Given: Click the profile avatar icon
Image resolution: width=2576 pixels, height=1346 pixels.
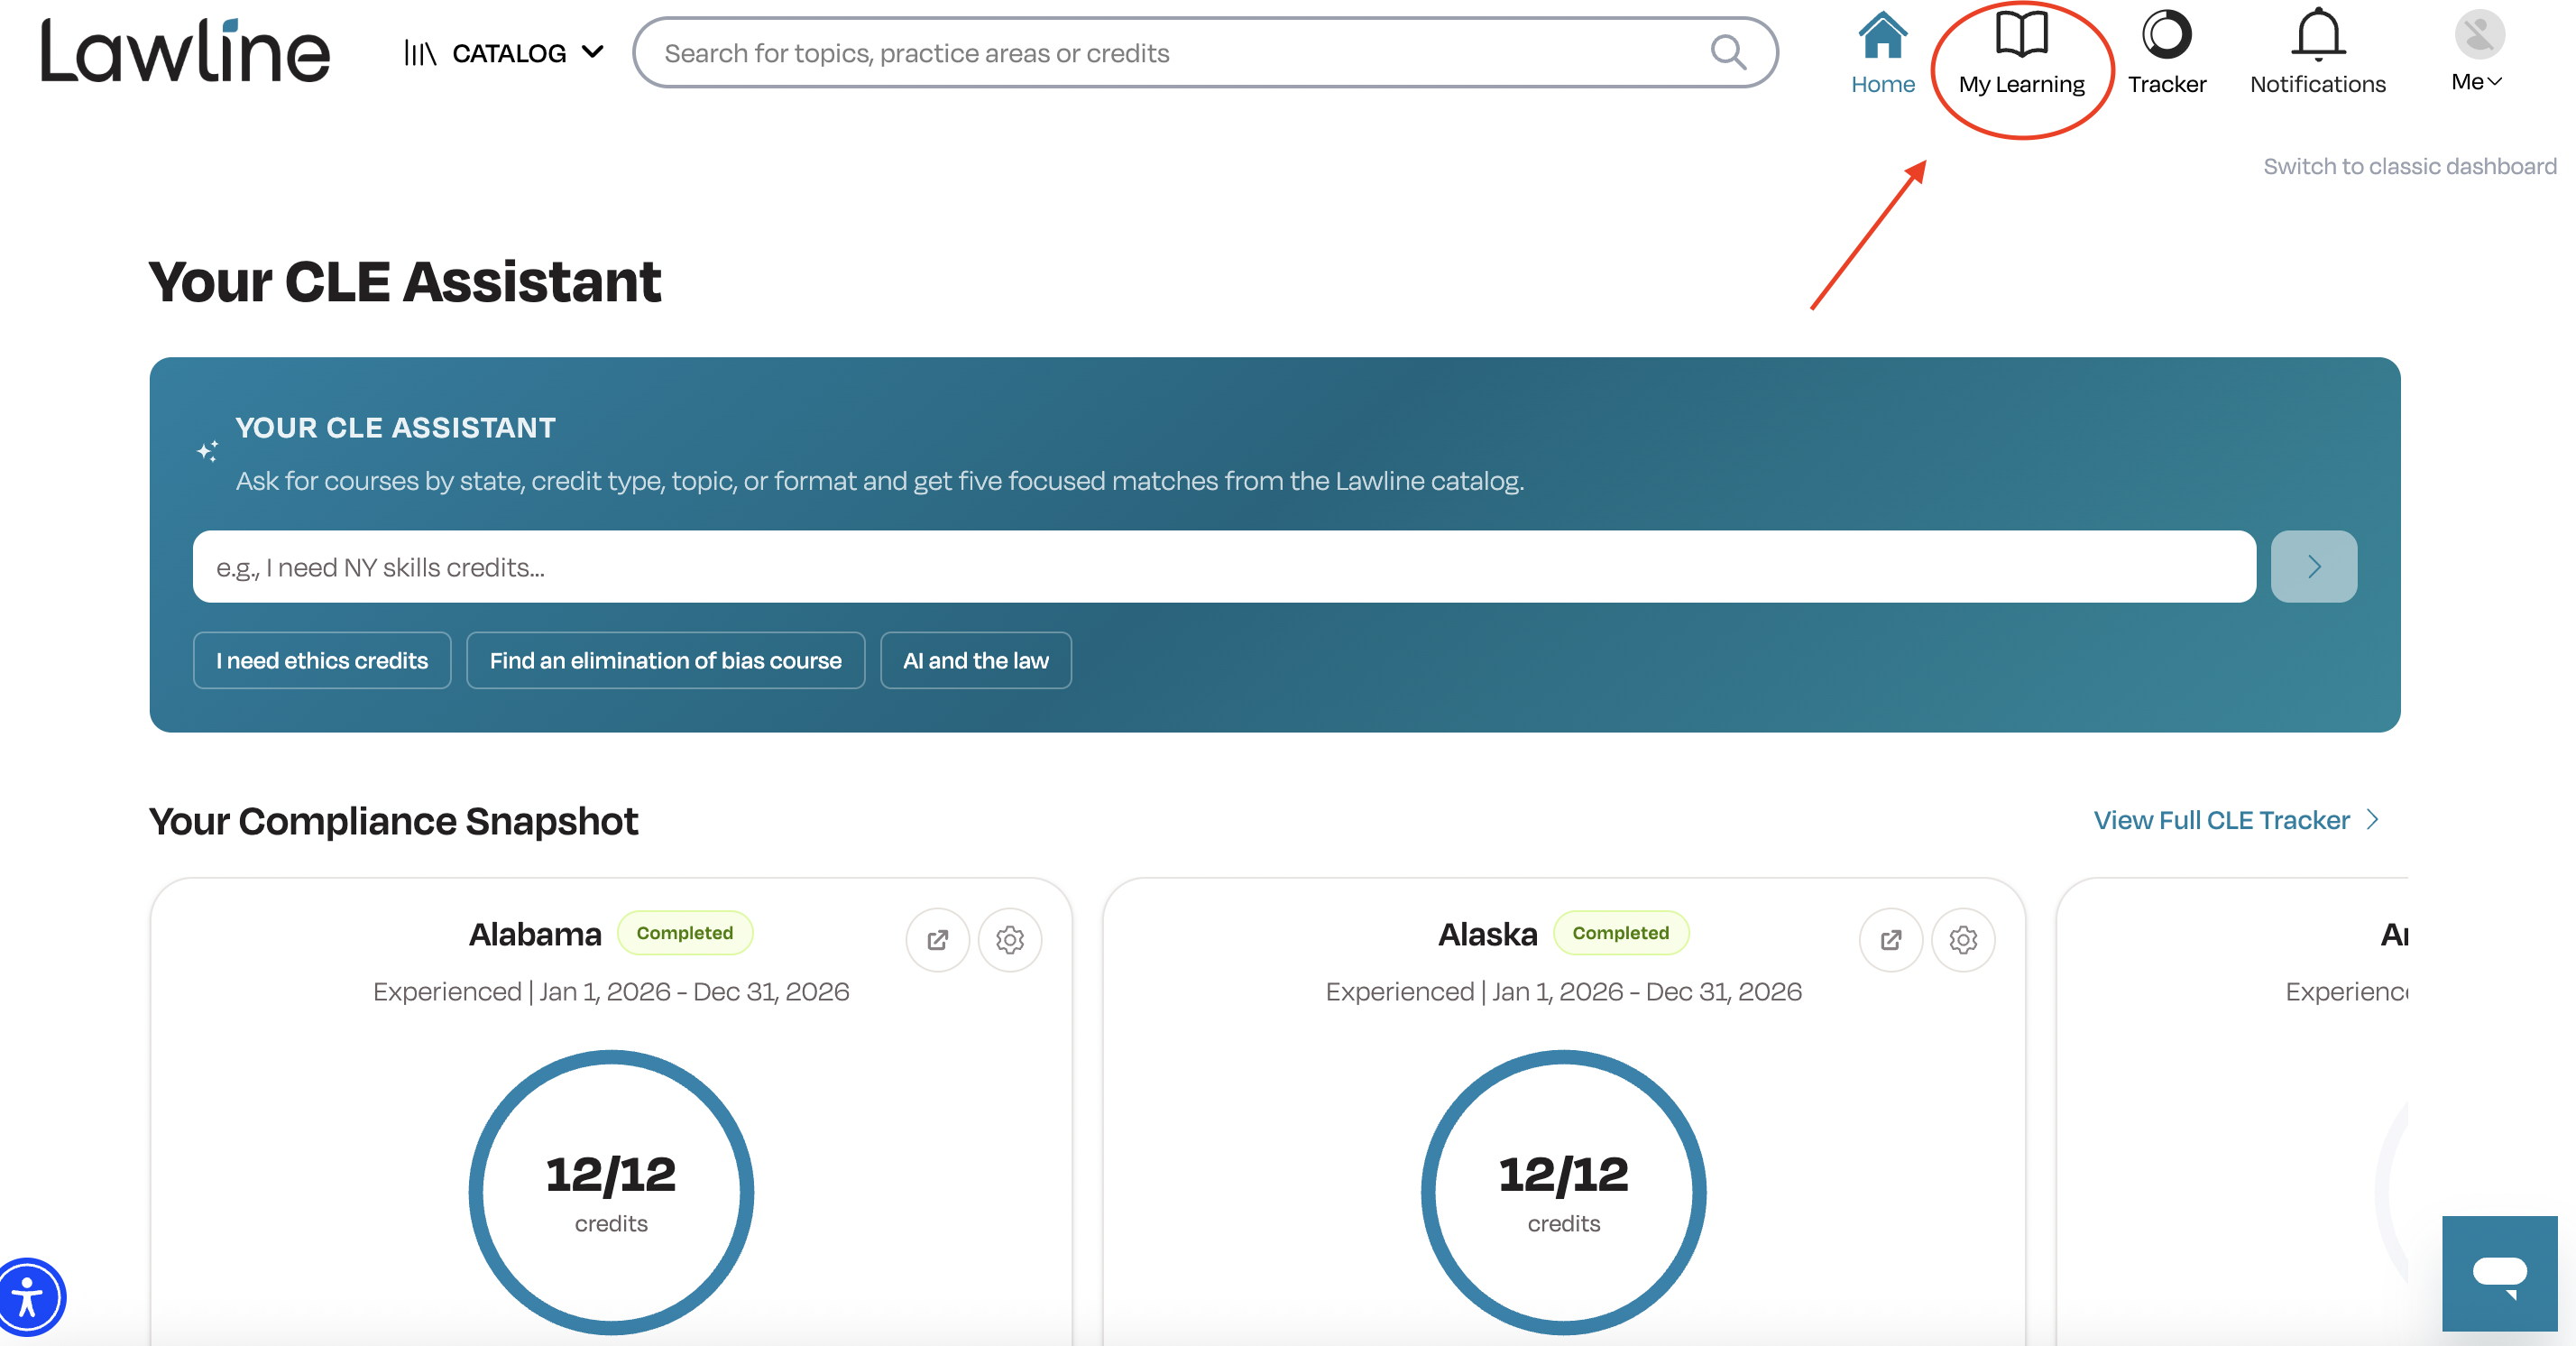Looking at the screenshot, I should point(2479,34).
